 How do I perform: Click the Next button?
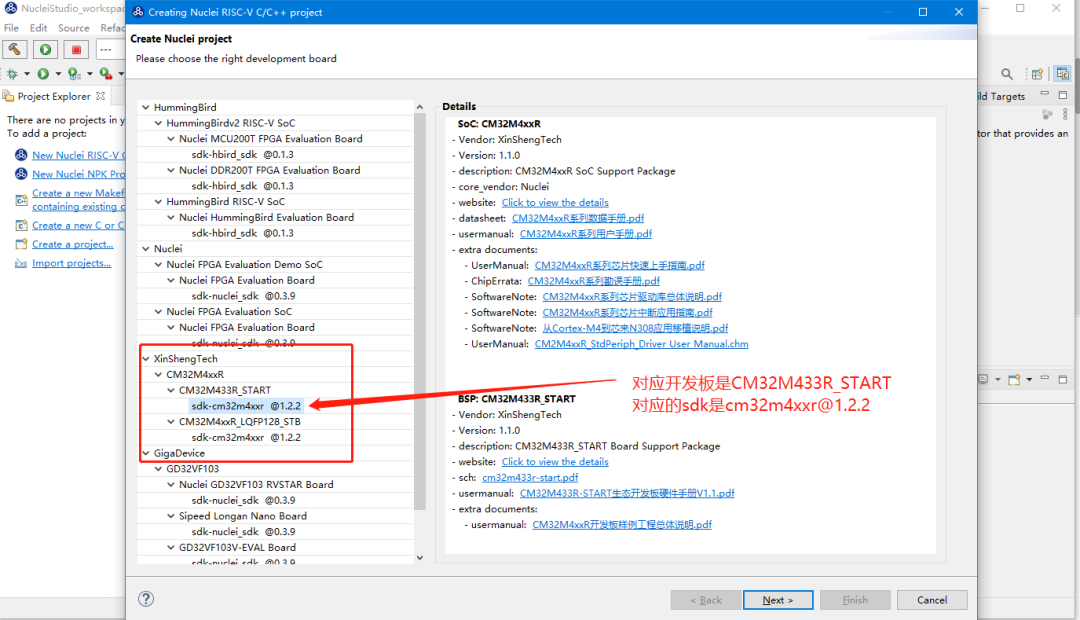[778, 600]
